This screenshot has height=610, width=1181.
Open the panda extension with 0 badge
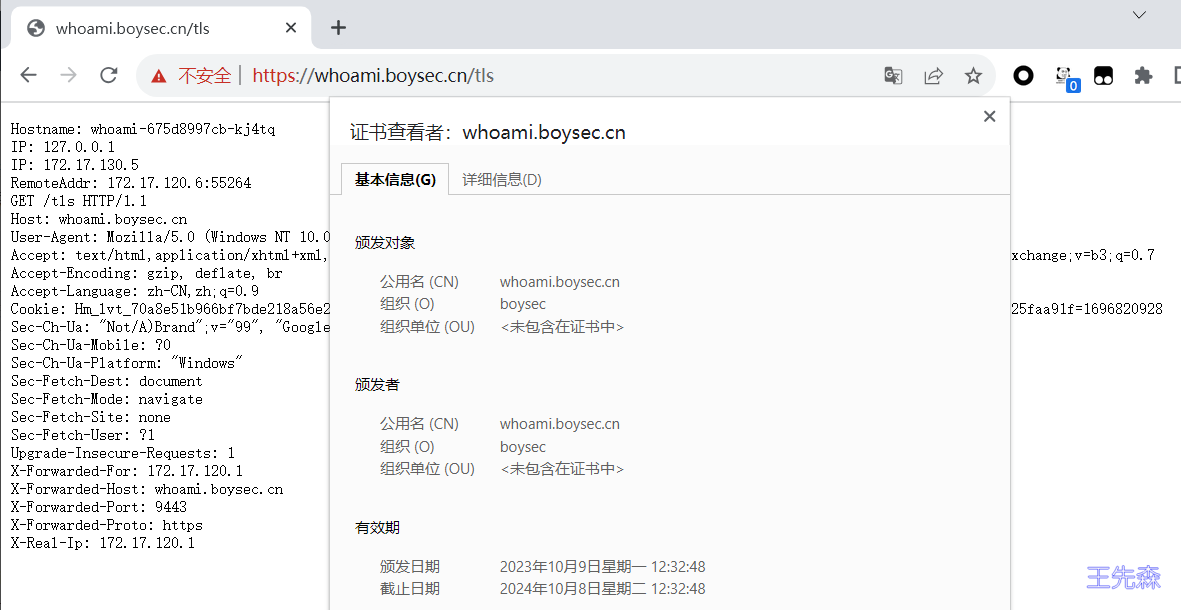pyautogui.click(x=1064, y=76)
